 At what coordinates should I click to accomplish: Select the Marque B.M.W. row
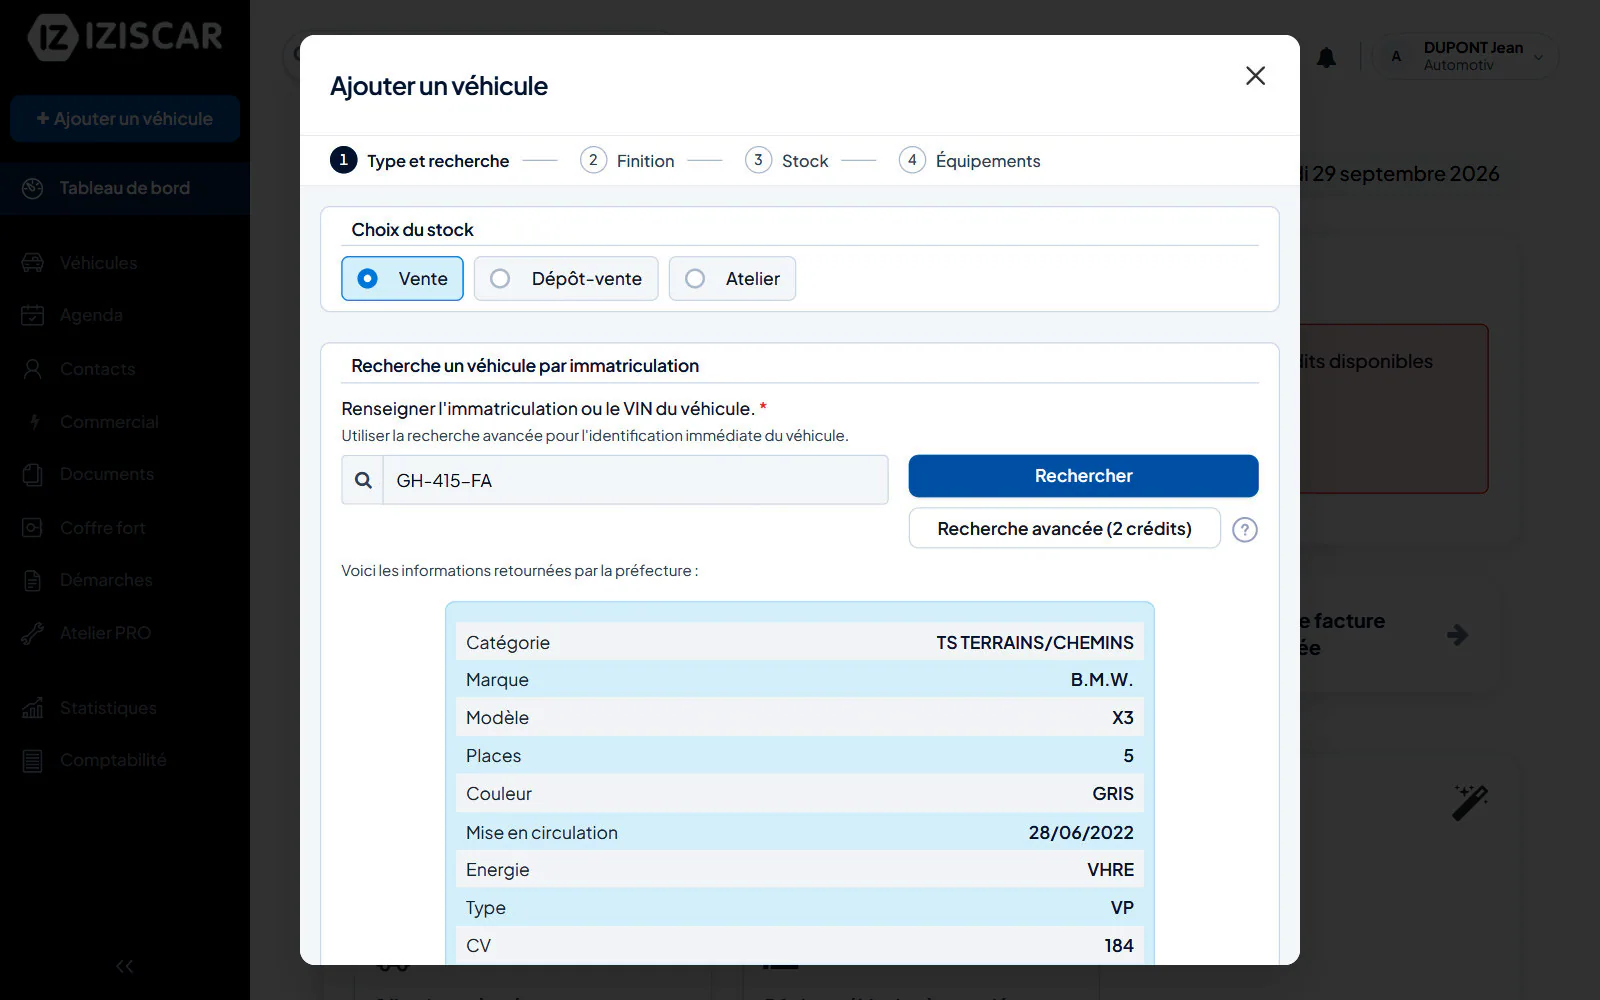click(800, 680)
